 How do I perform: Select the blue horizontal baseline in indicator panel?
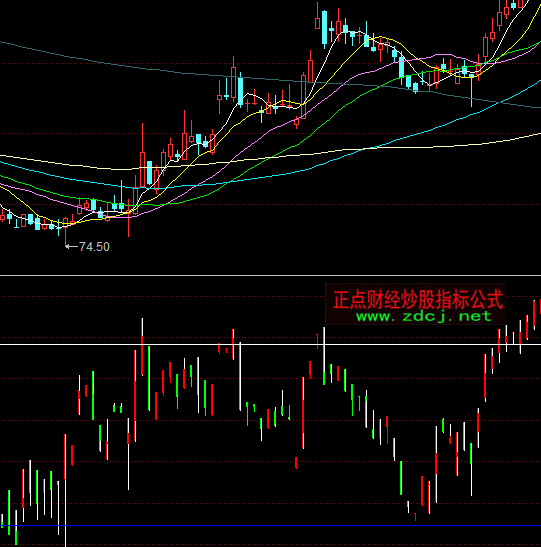(x=270, y=525)
